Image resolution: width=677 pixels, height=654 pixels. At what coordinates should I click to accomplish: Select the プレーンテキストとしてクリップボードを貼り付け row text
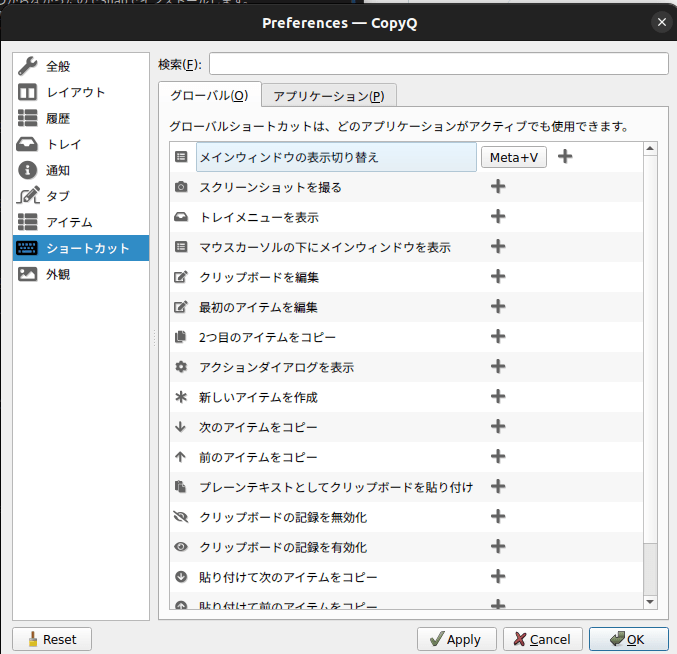coord(336,487)
